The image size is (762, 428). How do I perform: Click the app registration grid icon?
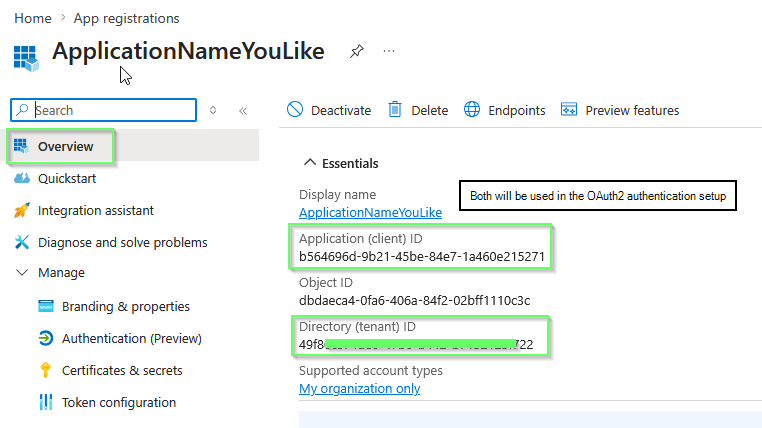click(x=26, y=58)
